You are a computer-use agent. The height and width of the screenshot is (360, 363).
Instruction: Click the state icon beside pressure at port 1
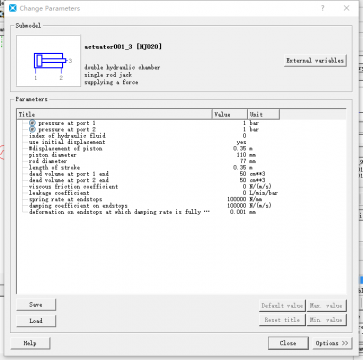(x=32, y=123)
